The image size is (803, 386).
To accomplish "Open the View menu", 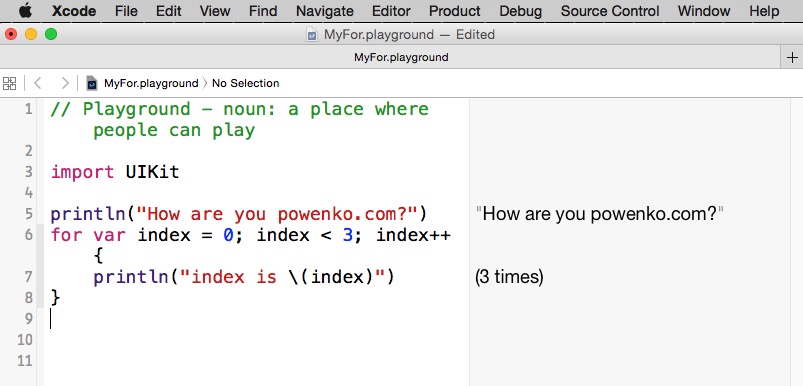I will [215, 11].
